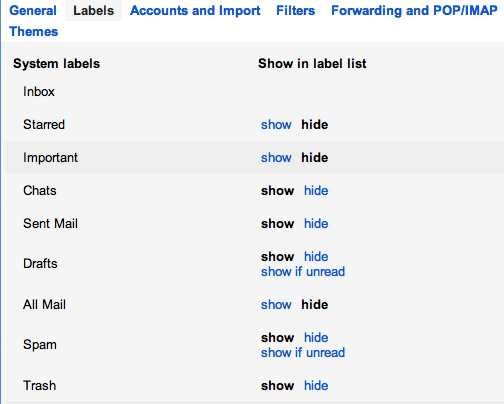Show the Important label in list

pyautogui.click(x=276, y=158)
